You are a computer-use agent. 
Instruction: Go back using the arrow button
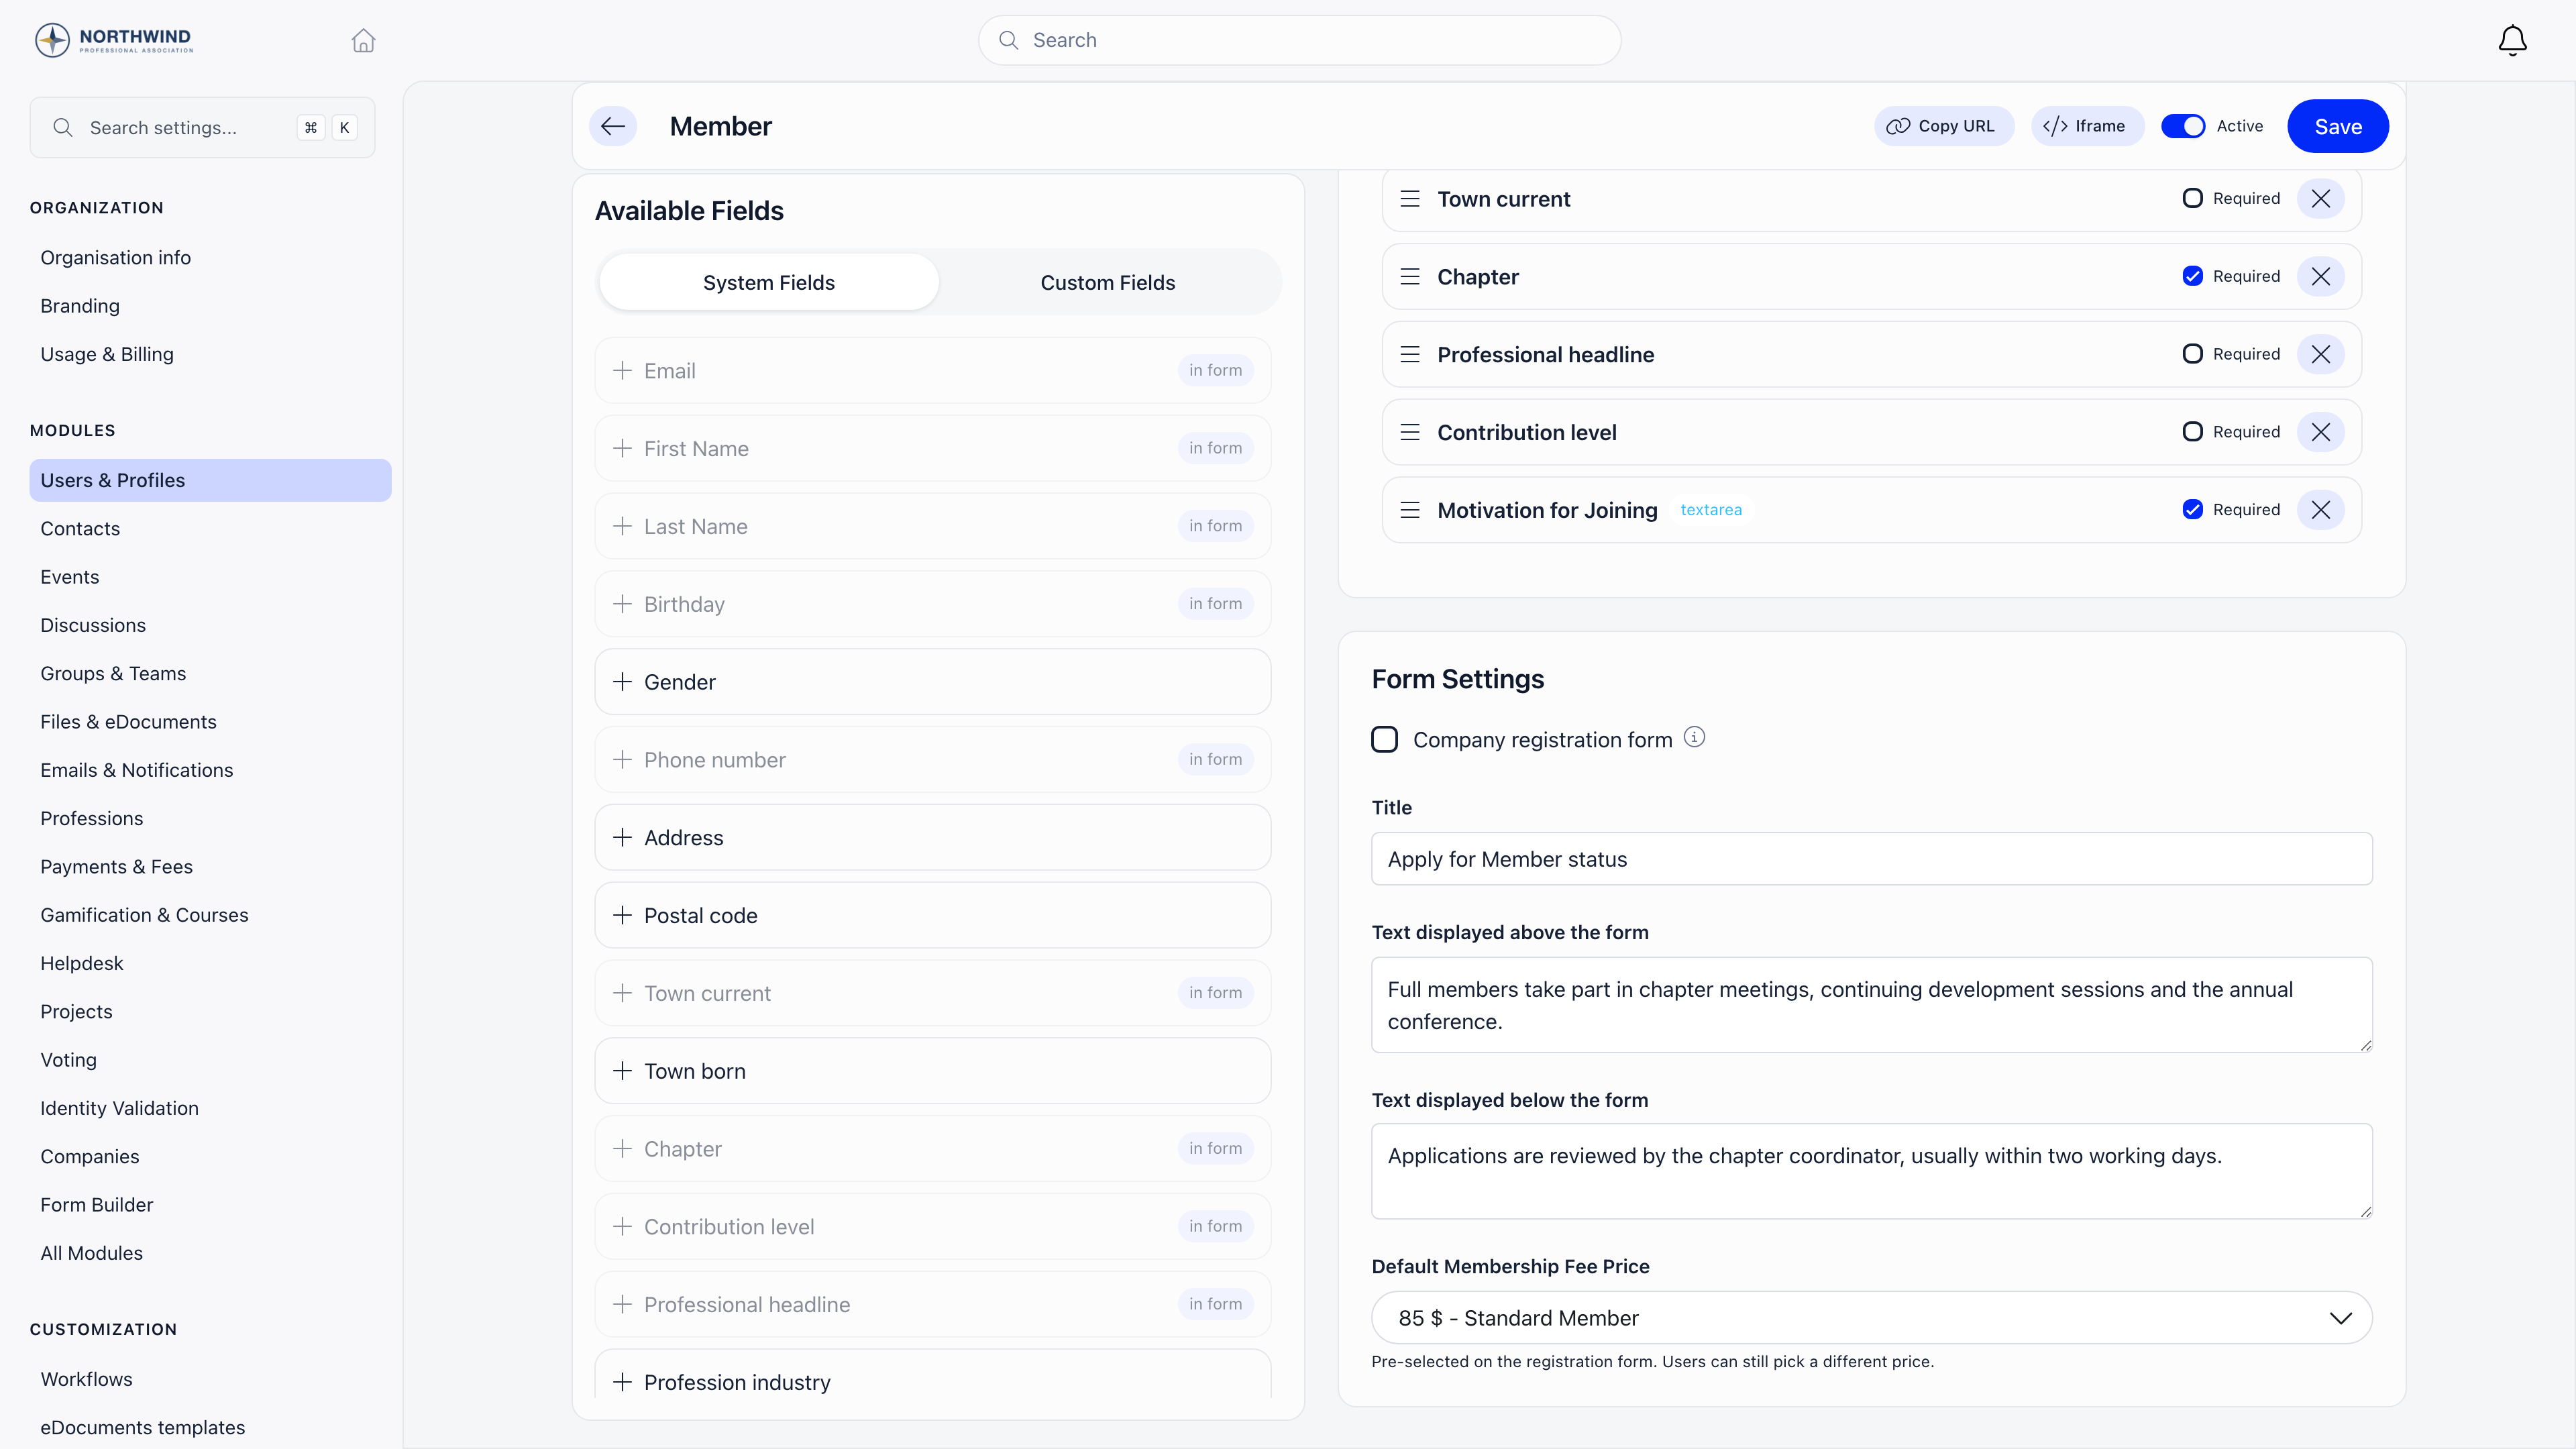(613, 126)
